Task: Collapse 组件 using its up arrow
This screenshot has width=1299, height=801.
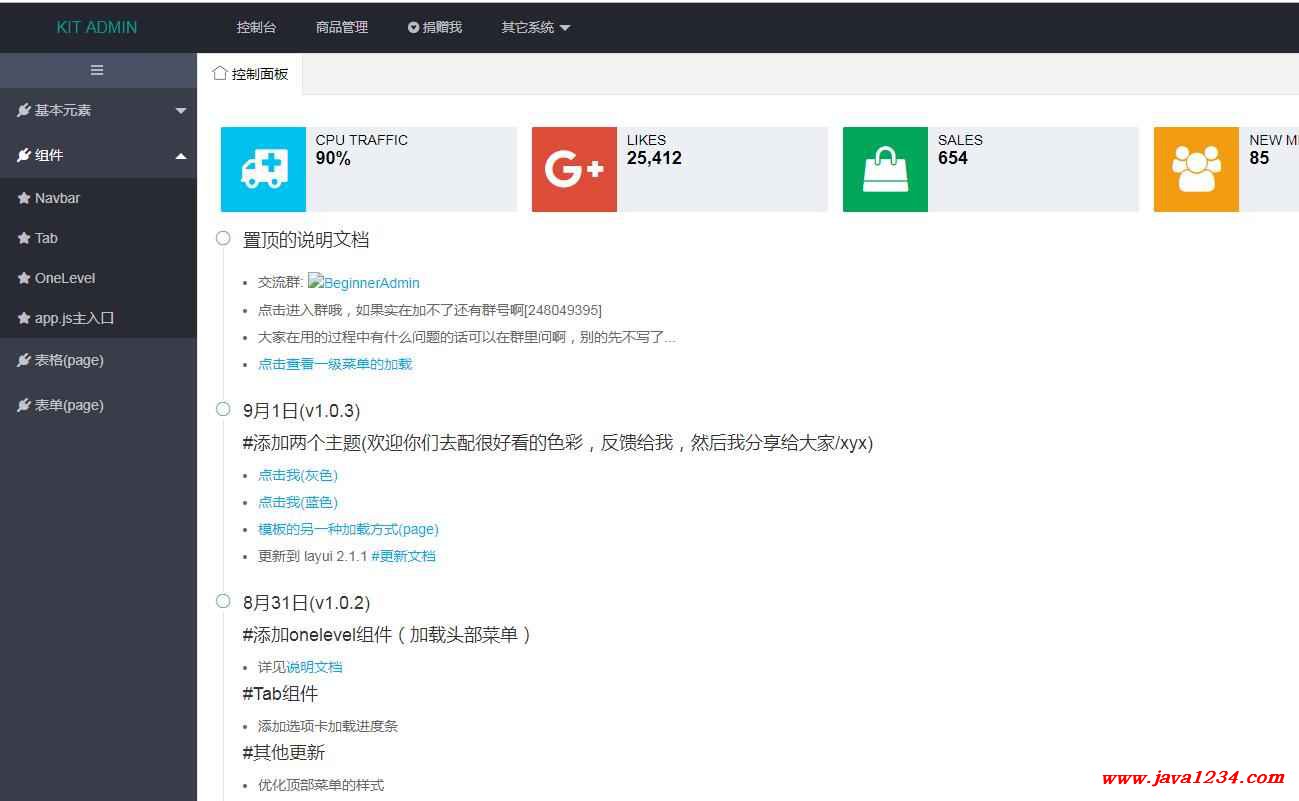Action: coord(181,155)
